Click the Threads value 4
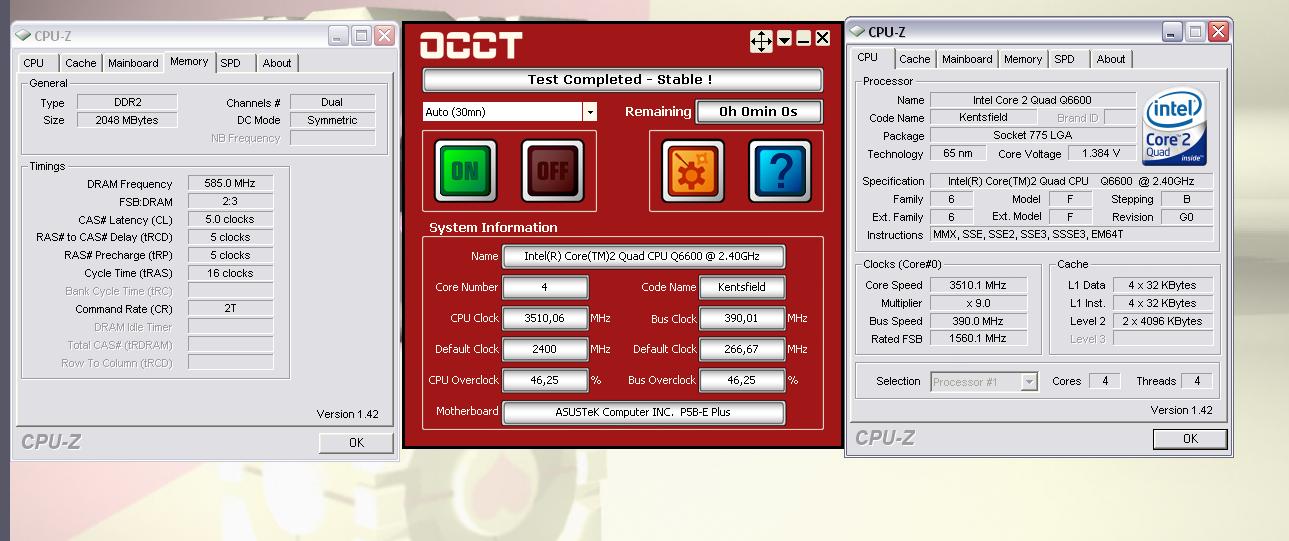Image resolution: width=1289 pixels, height=541 pixels. click(1197, 381)
